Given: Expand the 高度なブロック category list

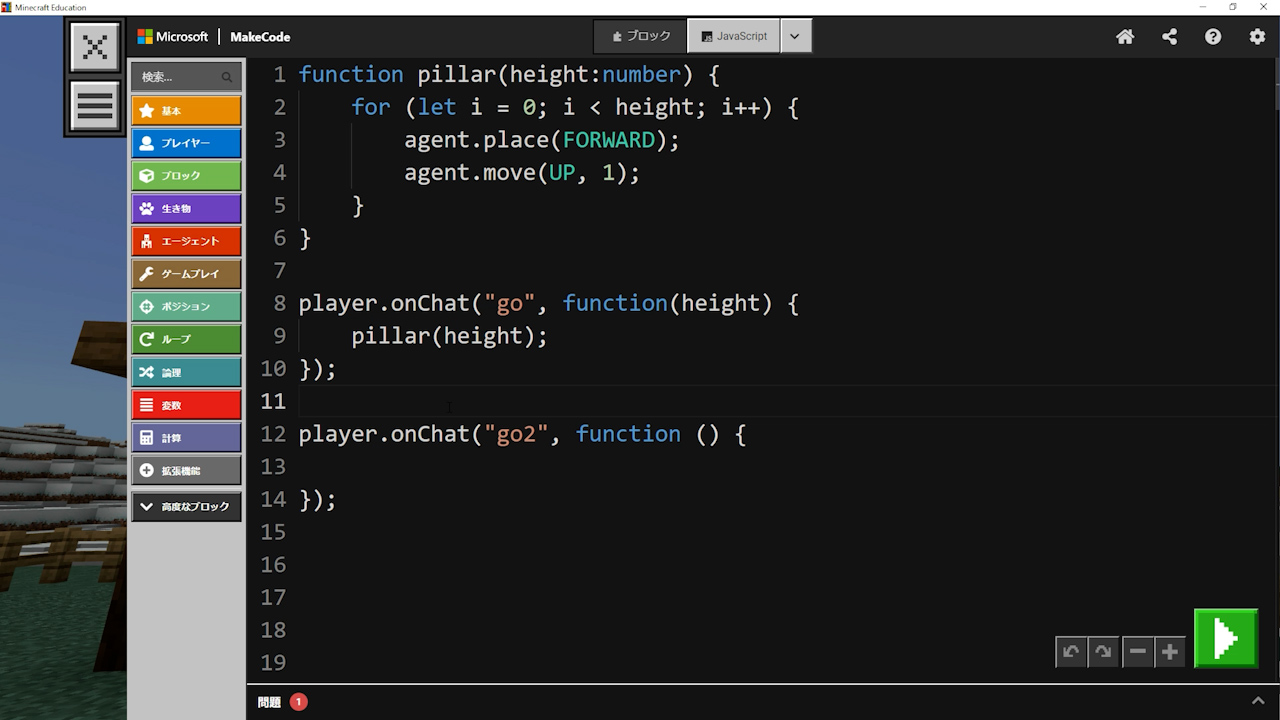Looking at the screenshot, I should pos(186,507).
